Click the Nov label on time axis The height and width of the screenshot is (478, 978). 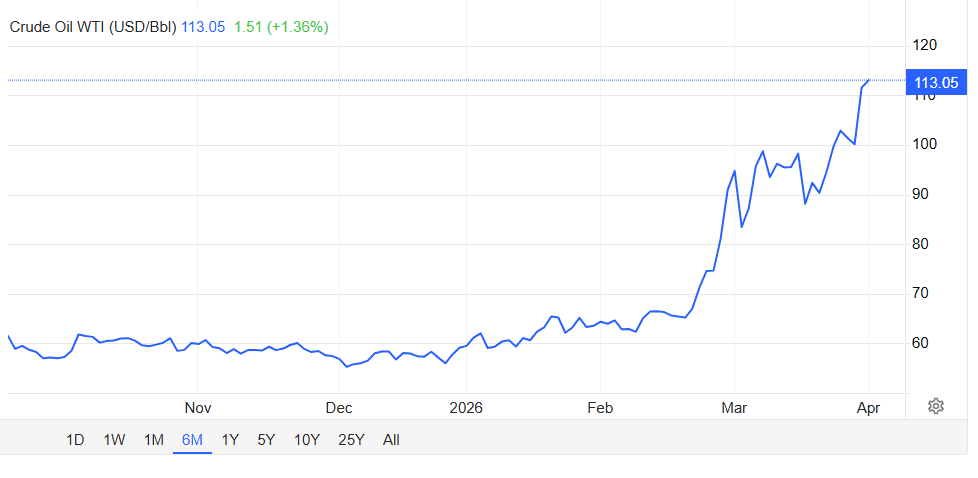(198, 408)
